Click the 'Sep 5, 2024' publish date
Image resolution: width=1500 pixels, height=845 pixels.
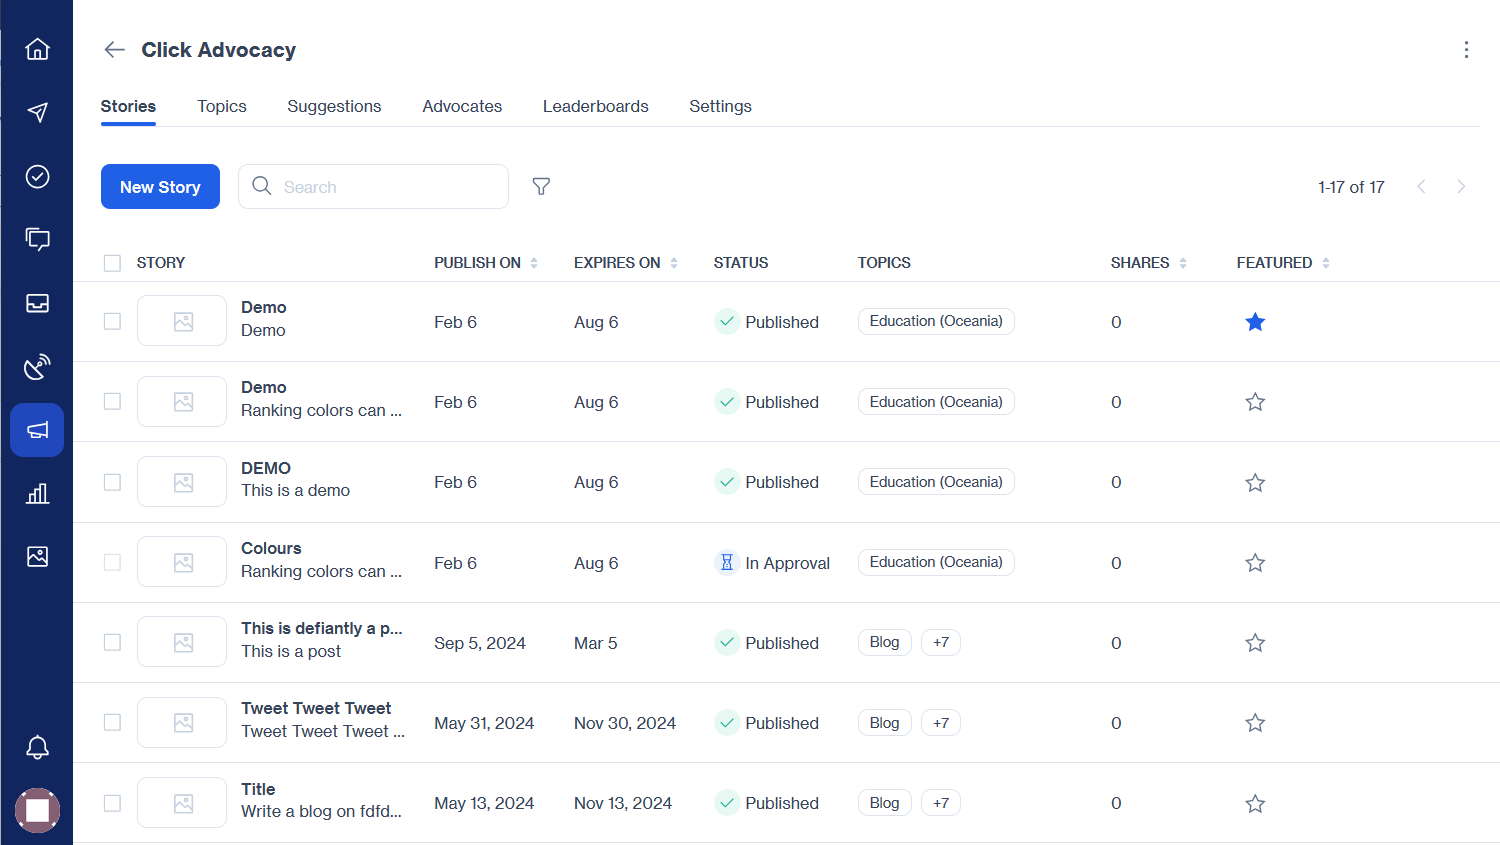[480, 643]
